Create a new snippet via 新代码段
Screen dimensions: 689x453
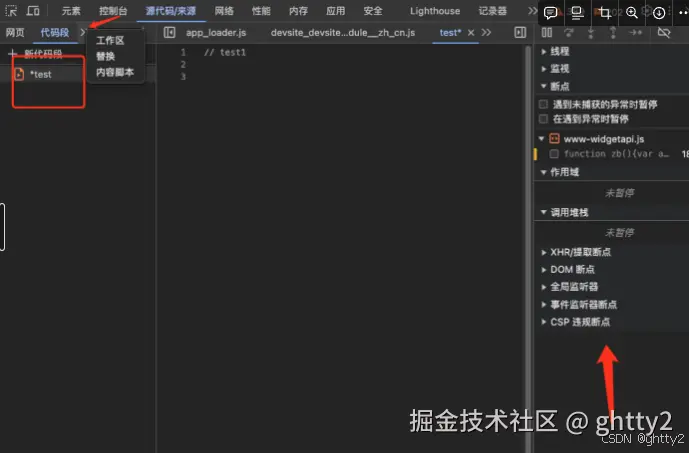pyautogui.click(x=43, y=54)
